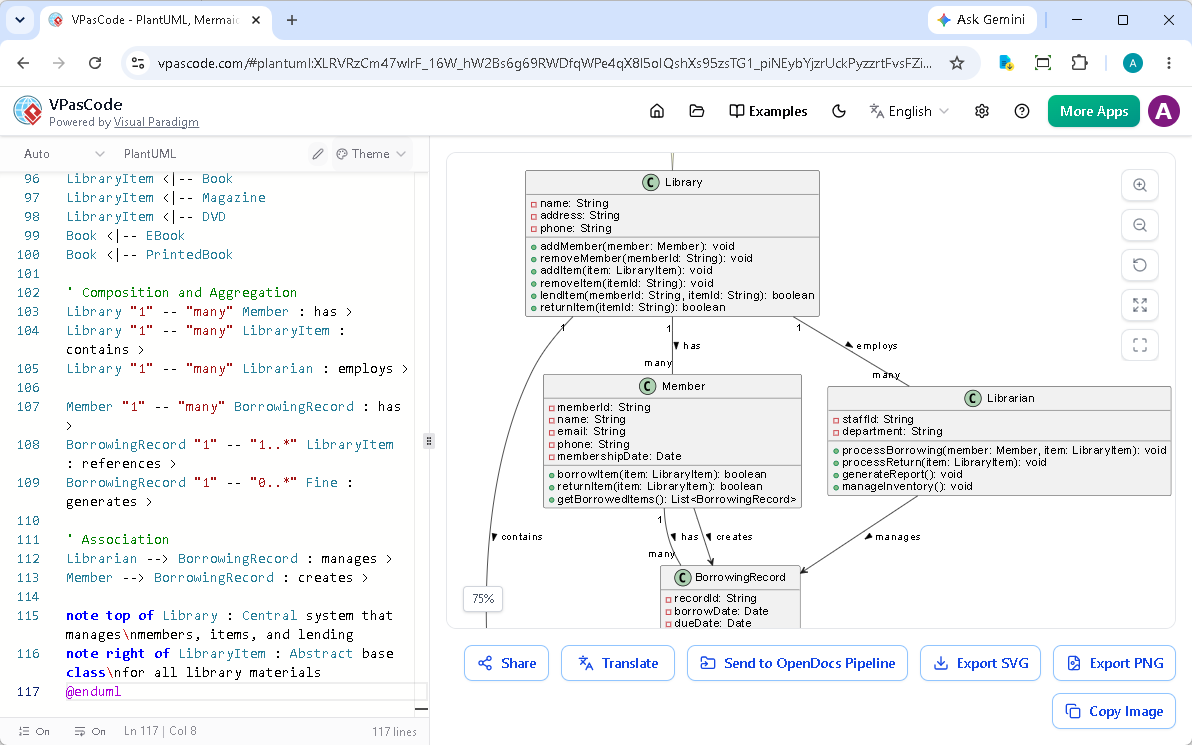The height and width of the screenshot is (745, 1192).
Task: Click Export SVG button
Action: [980, 663]
